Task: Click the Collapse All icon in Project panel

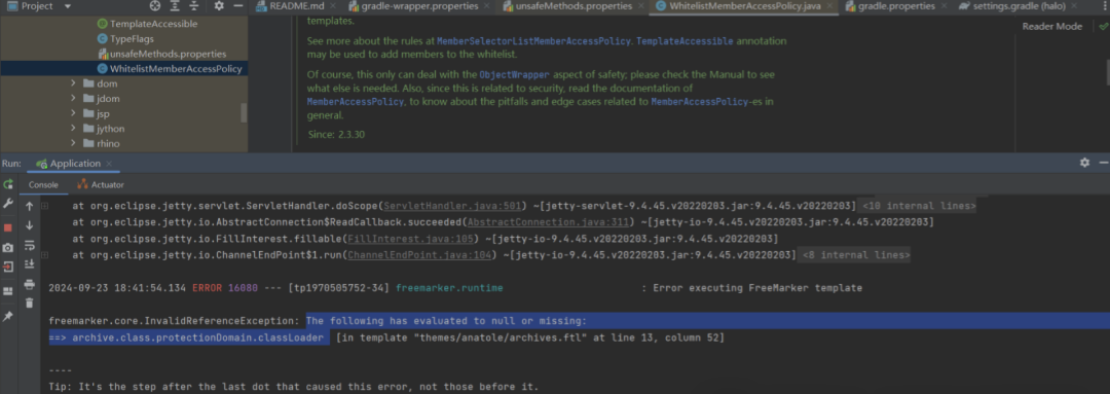Action: tap(194, 6)
